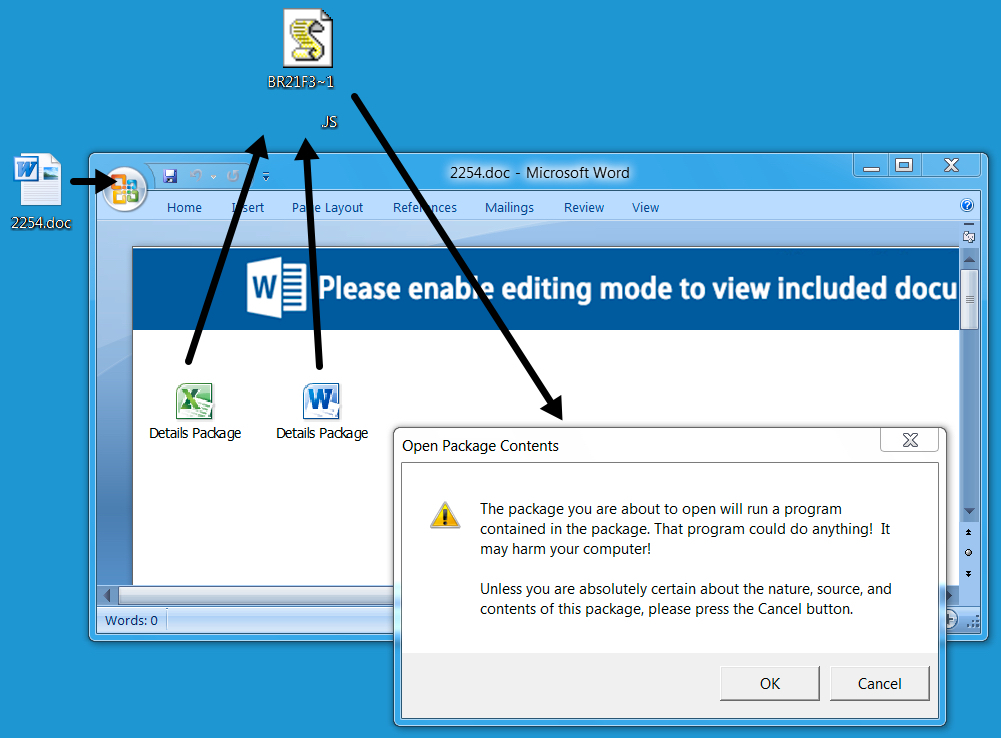Open Select Browse Object menu on scrollbar
Viewport: 1001px width, 738px height.
tap(968, 552)
